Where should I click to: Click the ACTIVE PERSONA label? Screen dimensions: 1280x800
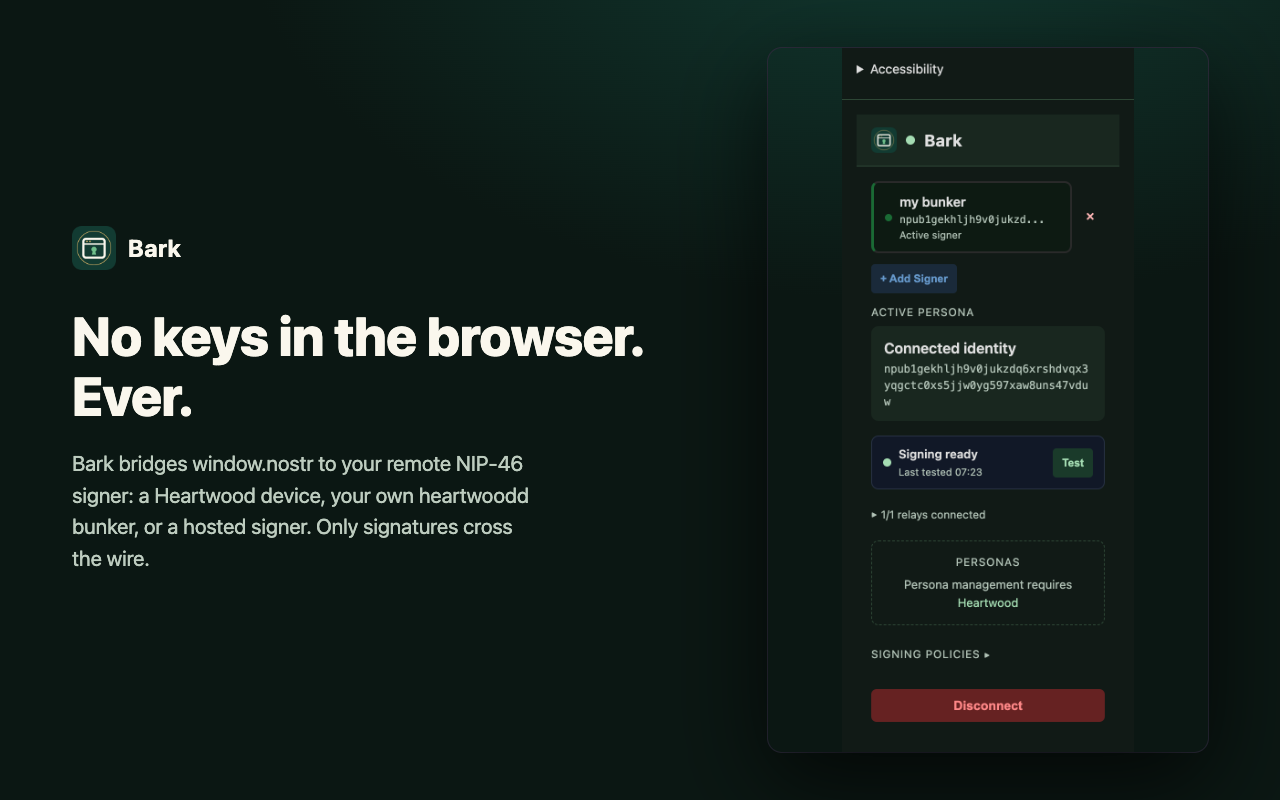pos(922,312)
